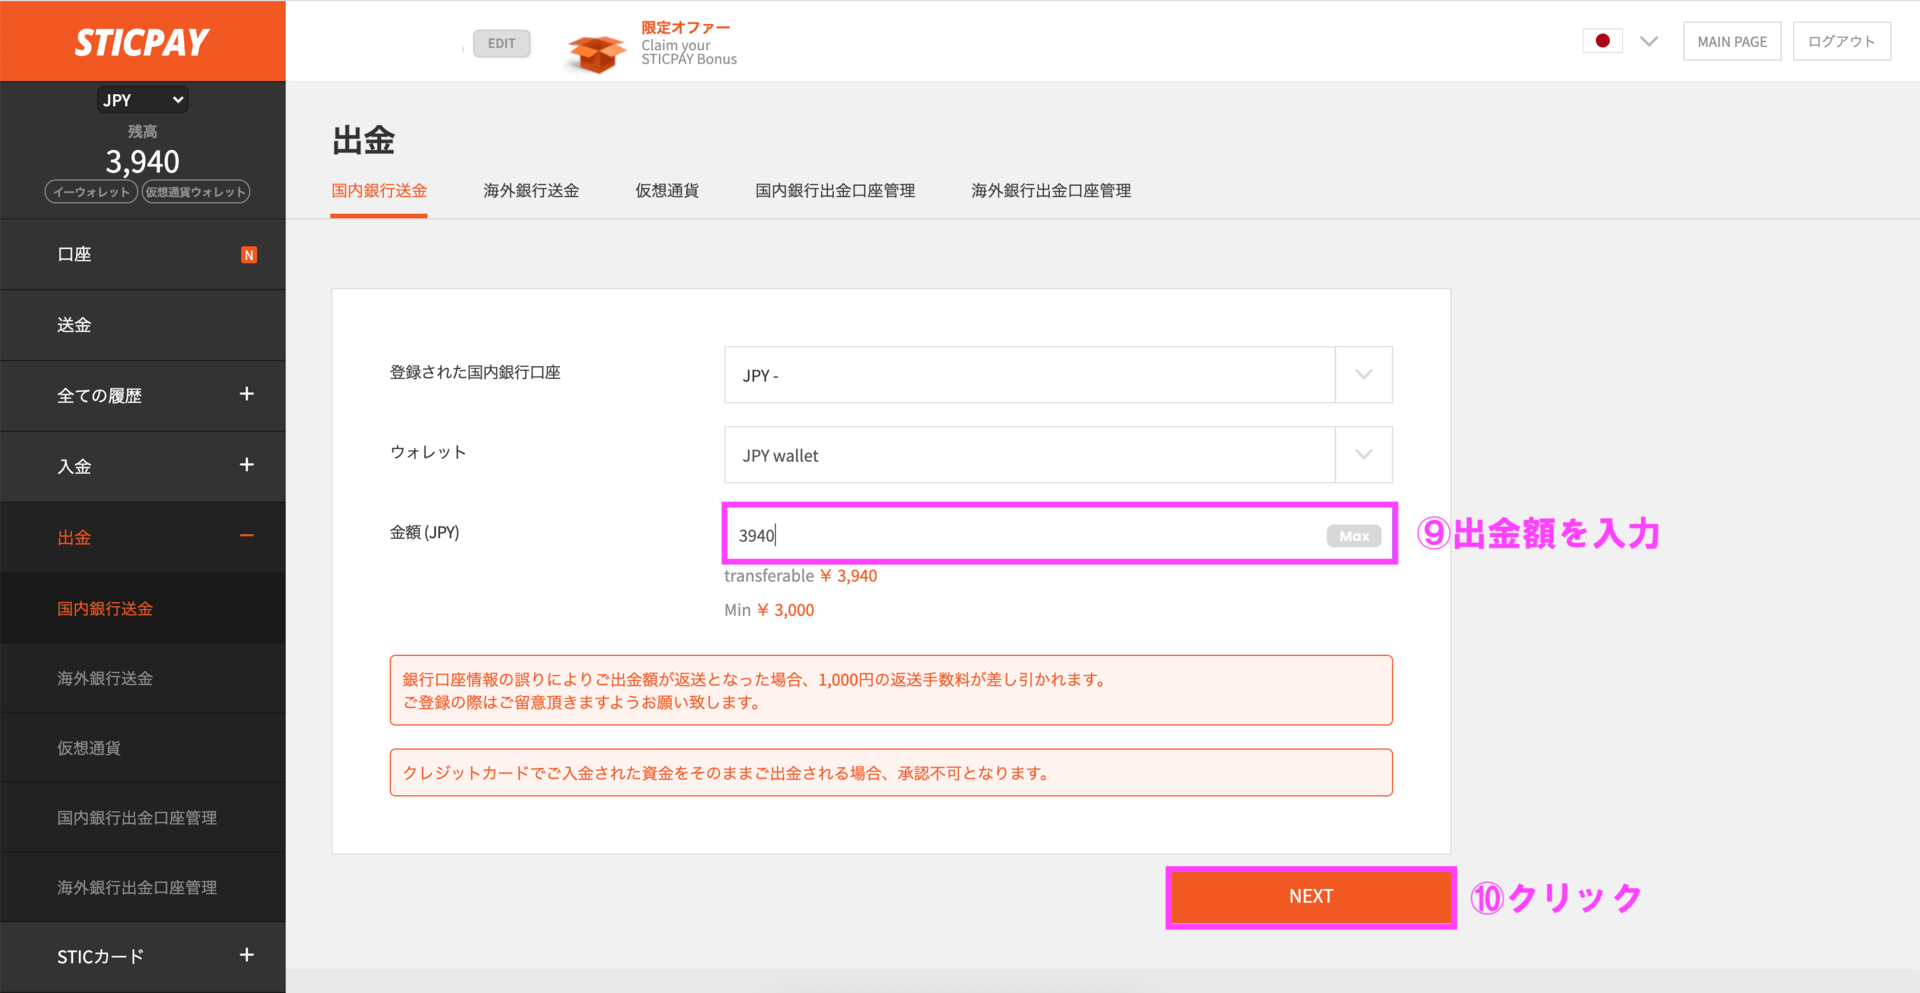Click the orange bonus box icon
The height and width of the screenshot is (993, 1920).
coord(597,53)
